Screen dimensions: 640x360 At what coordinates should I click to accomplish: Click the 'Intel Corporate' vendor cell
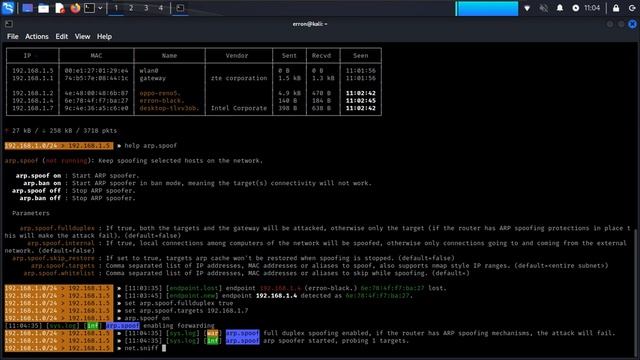point(239,108)
